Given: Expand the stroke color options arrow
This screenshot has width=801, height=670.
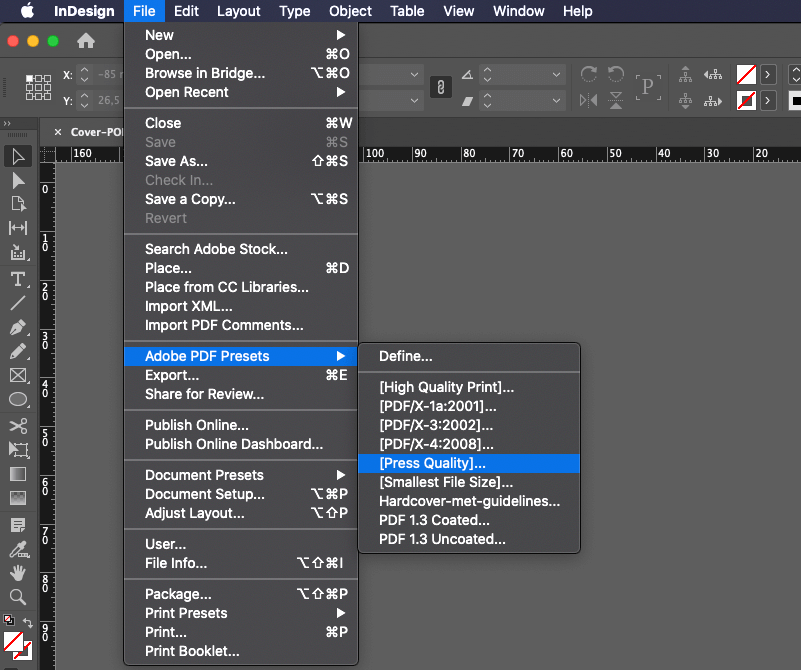Looking at the screenshot, I should [768, 101].
